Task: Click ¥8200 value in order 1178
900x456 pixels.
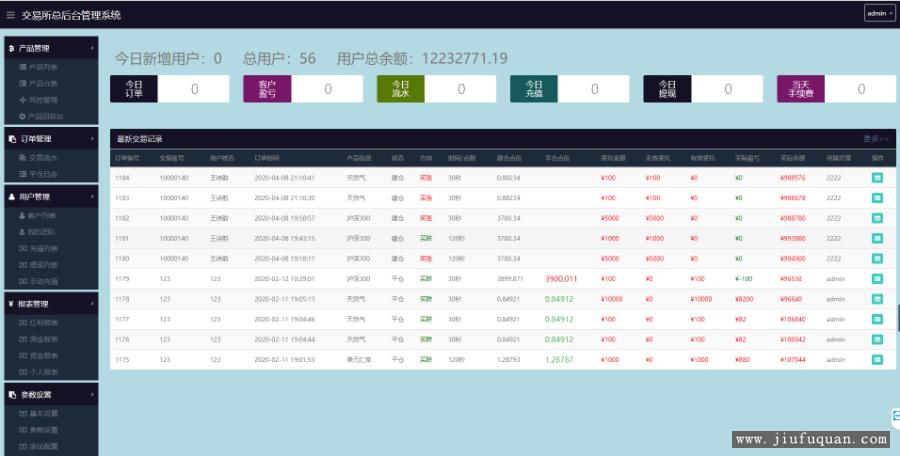Action: pos(744,299)
